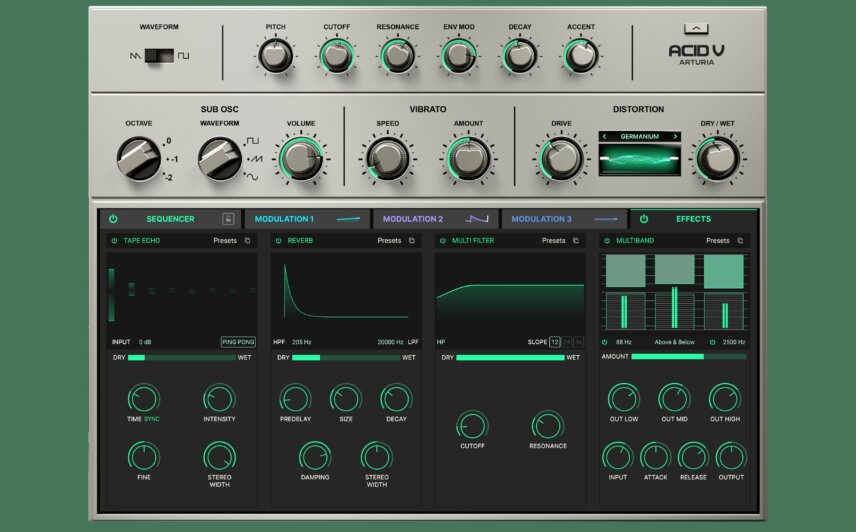Click the Tape Echo Intensity knob
856x532 pixels.
coord(219,398)
